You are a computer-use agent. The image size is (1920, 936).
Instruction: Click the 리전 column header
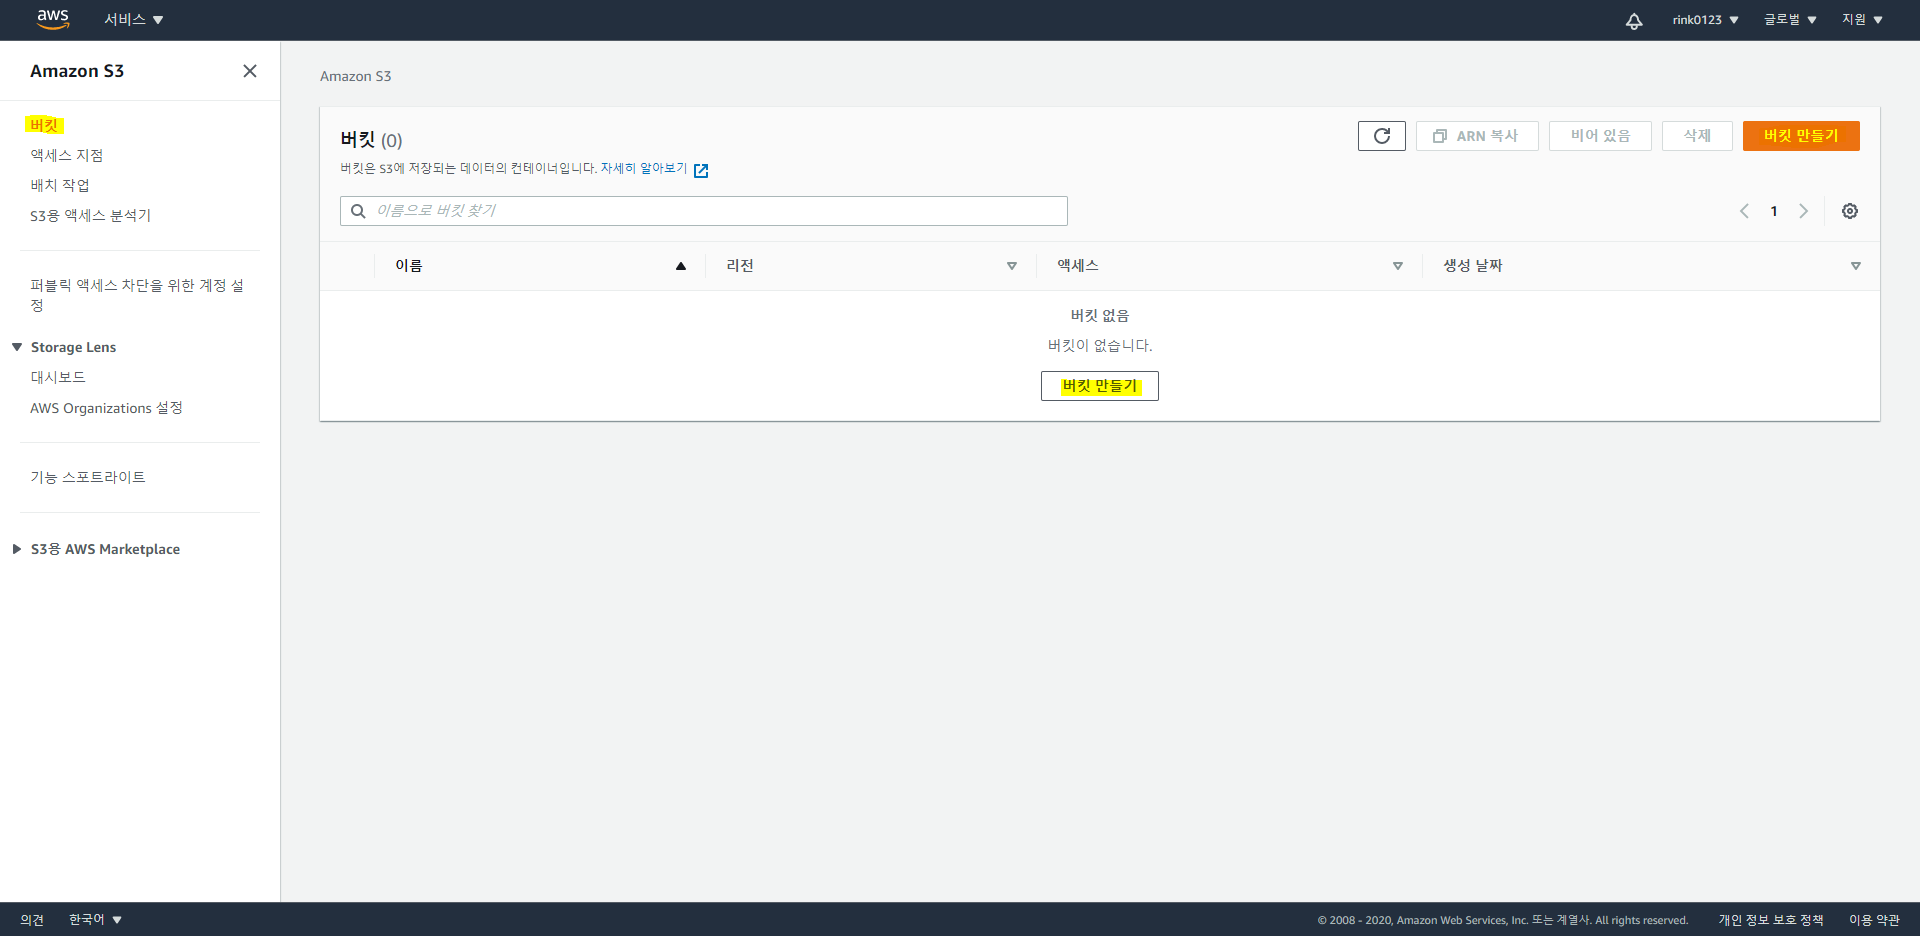point(740,266)
